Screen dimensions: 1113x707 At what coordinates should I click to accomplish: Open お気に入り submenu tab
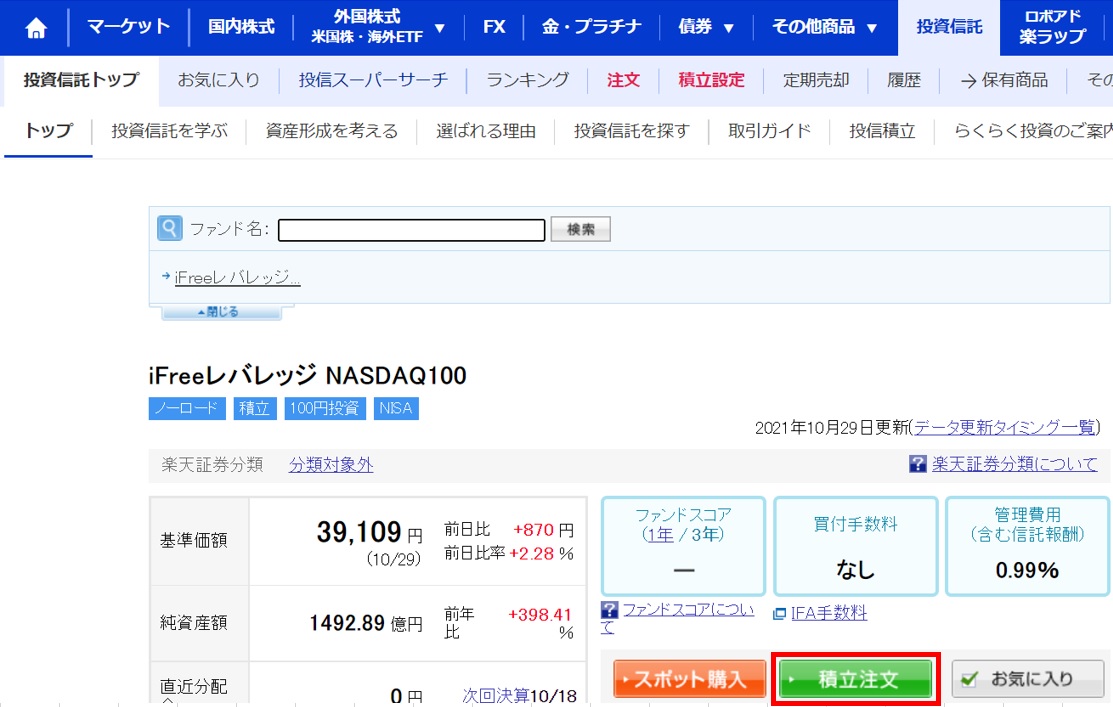tap(219, 80)
